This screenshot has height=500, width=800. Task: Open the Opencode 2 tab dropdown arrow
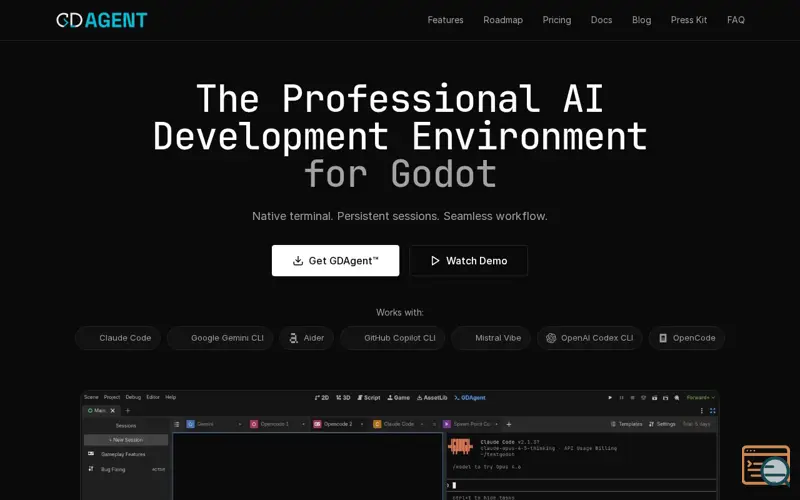[x=362, y=424]
